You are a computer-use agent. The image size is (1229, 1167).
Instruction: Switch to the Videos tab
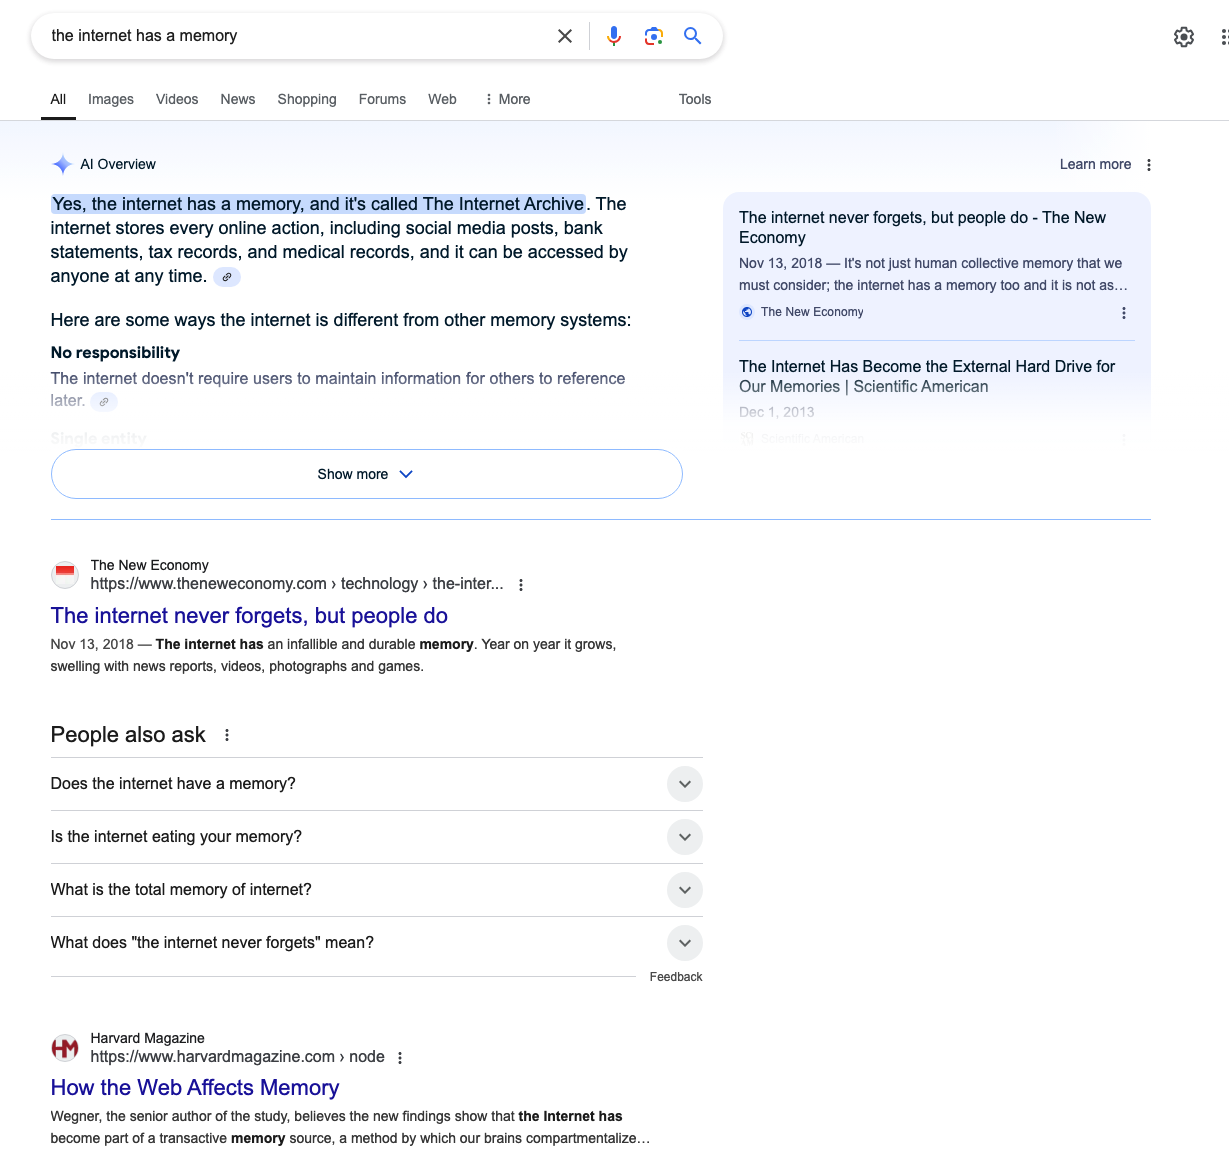pos(177,99)
